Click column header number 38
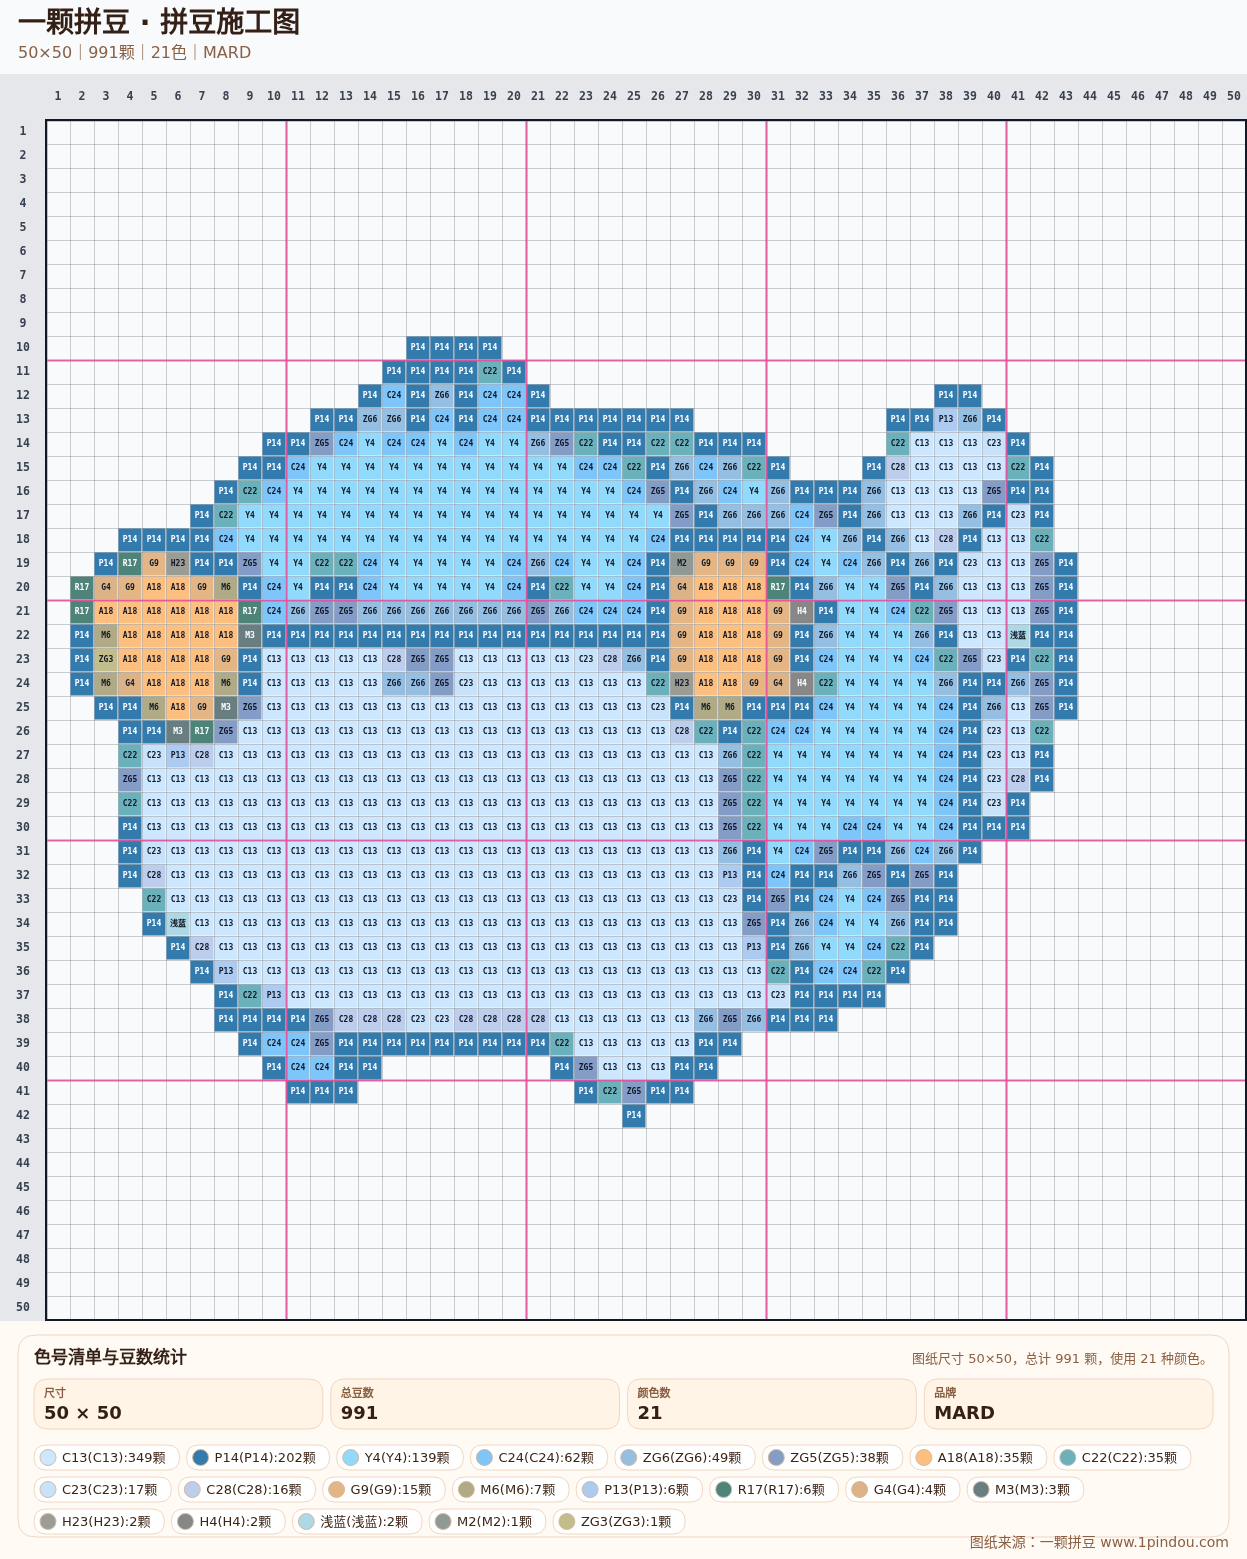This screenshot has height=1559, width=1247. click(x=946, y=96)
